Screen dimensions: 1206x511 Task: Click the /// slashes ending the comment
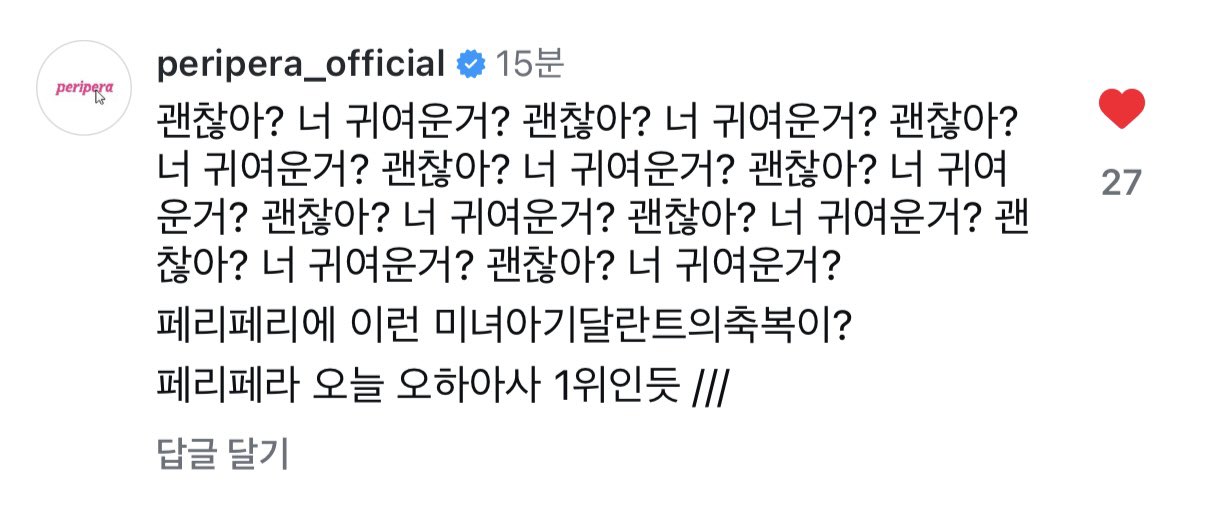coord(709,385)
